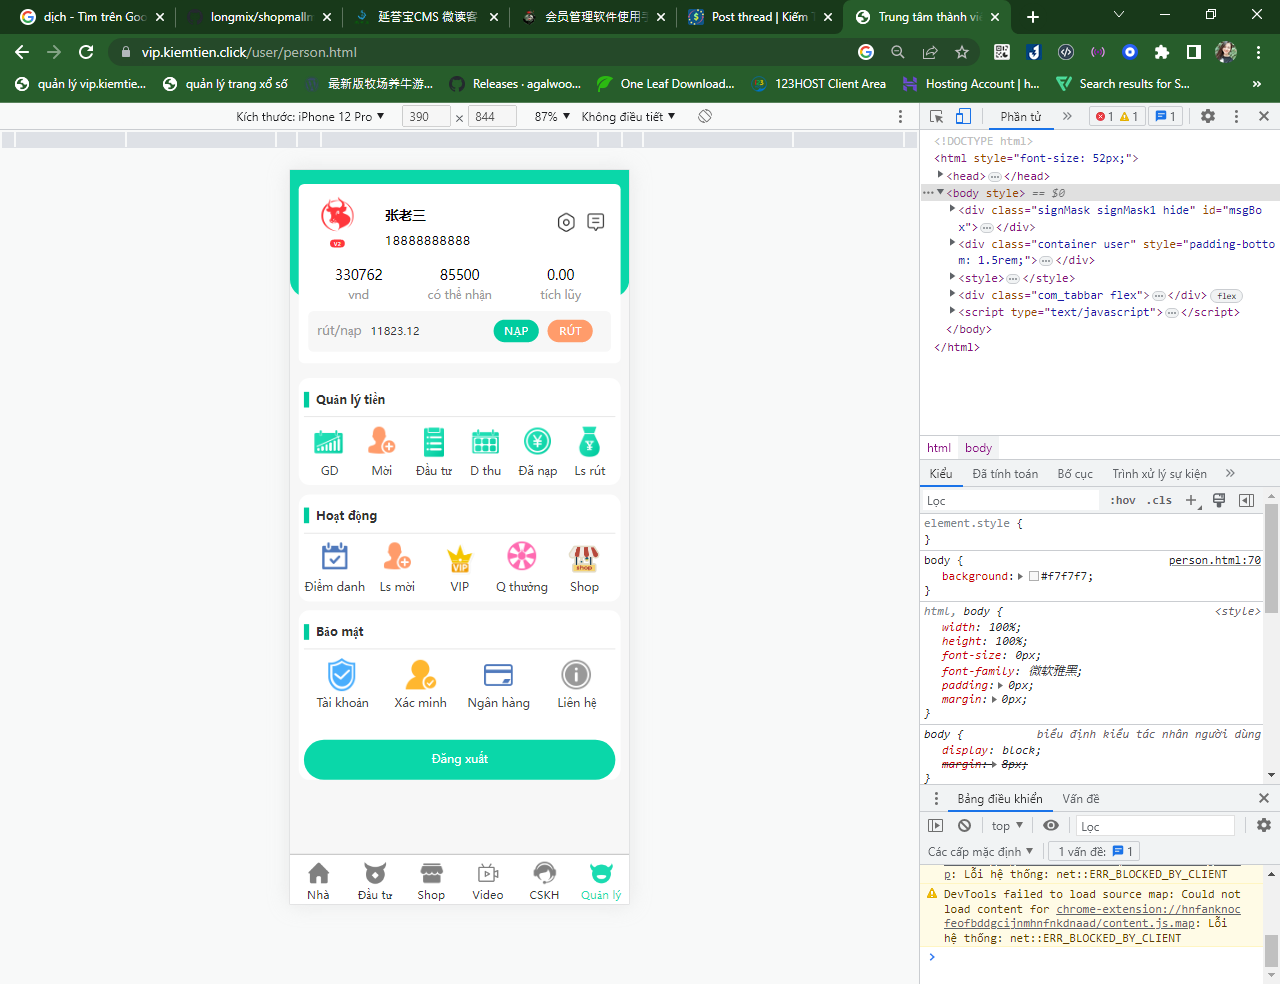Open the VIP crown icon
The image size is (1280, 984).
460,557
